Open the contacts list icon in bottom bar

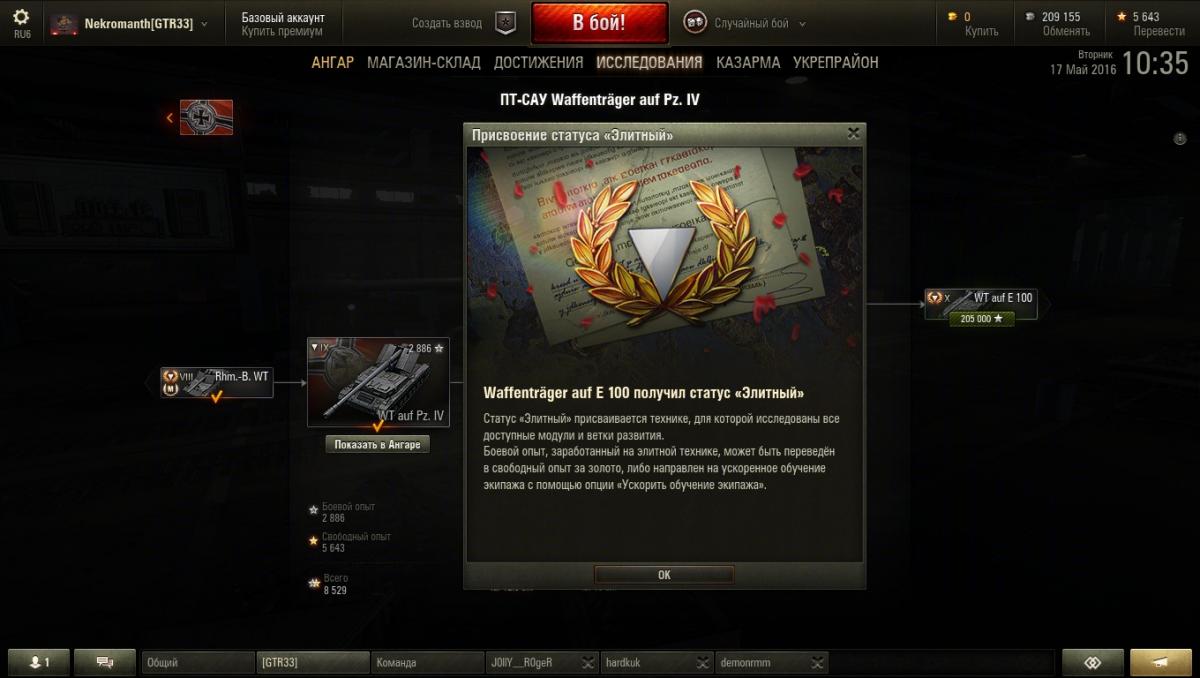click(x=40, y=662)
